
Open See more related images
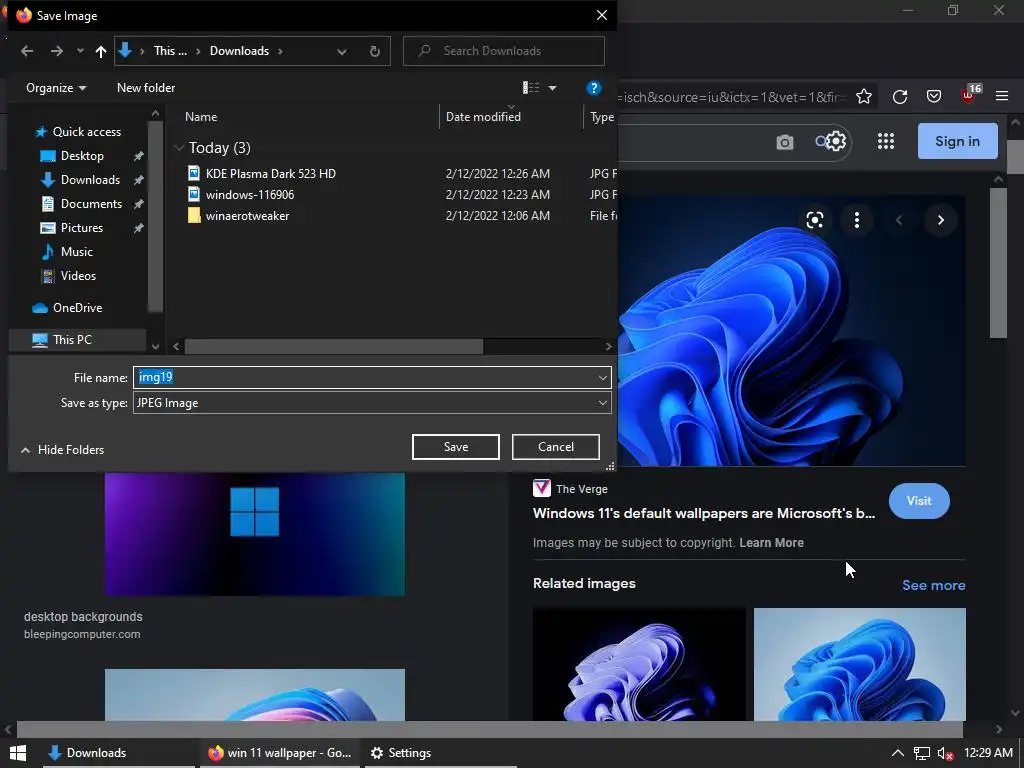coord(933,585)
